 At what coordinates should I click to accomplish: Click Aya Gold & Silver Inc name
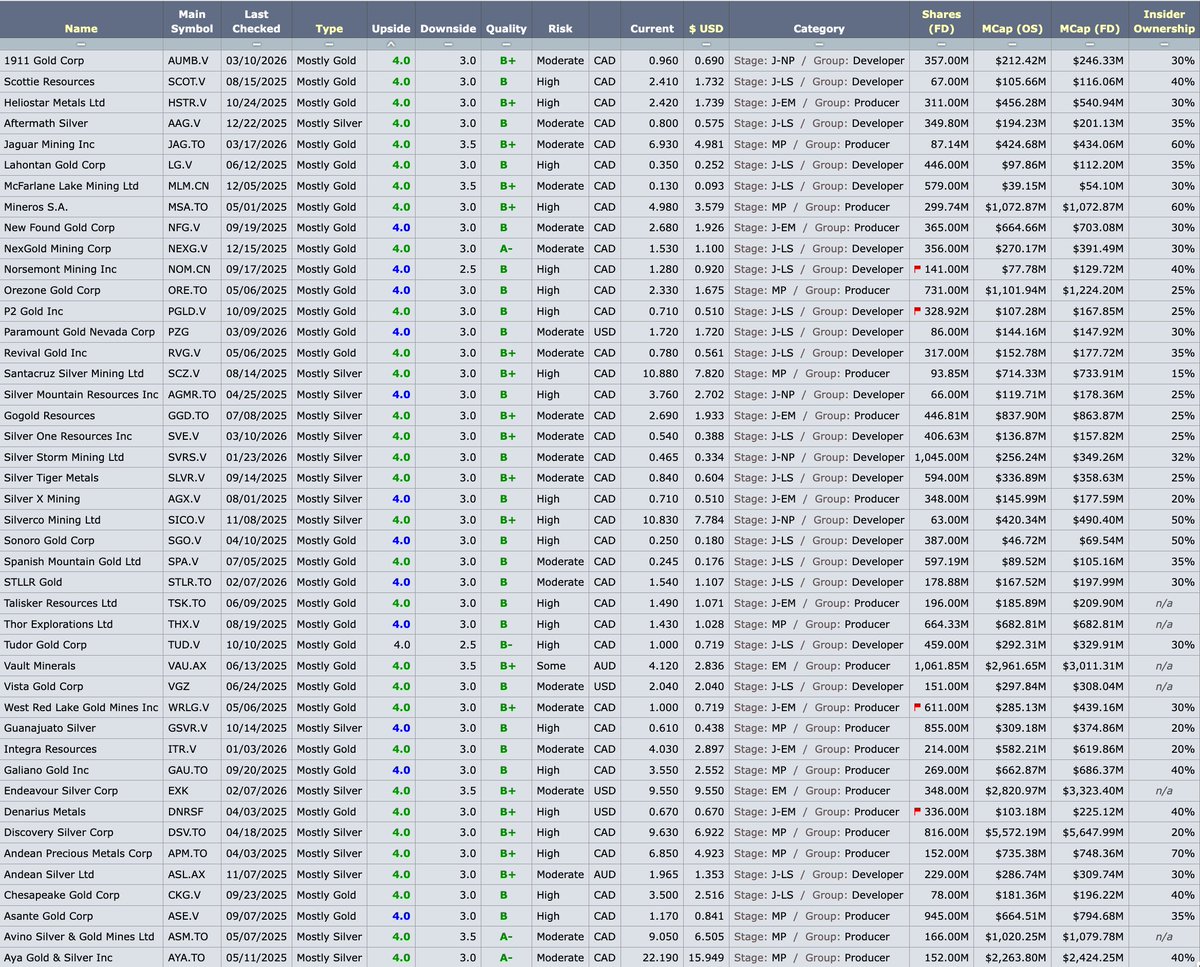click(58, 957)
